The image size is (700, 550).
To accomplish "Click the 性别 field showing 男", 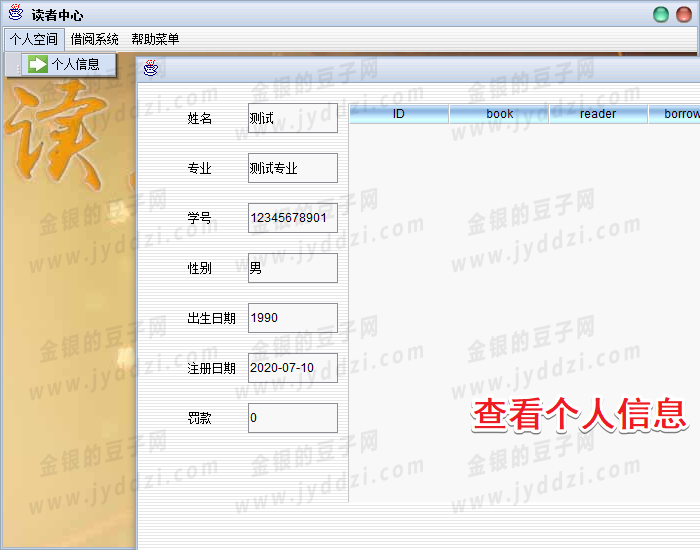I will [293, 268].
